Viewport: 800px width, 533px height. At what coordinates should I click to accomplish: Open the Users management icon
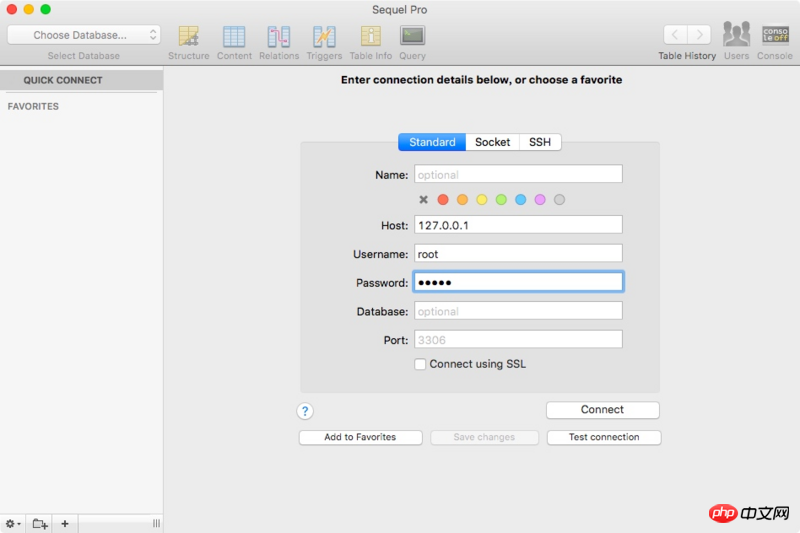pyautogui.click(x=736, y=35)
